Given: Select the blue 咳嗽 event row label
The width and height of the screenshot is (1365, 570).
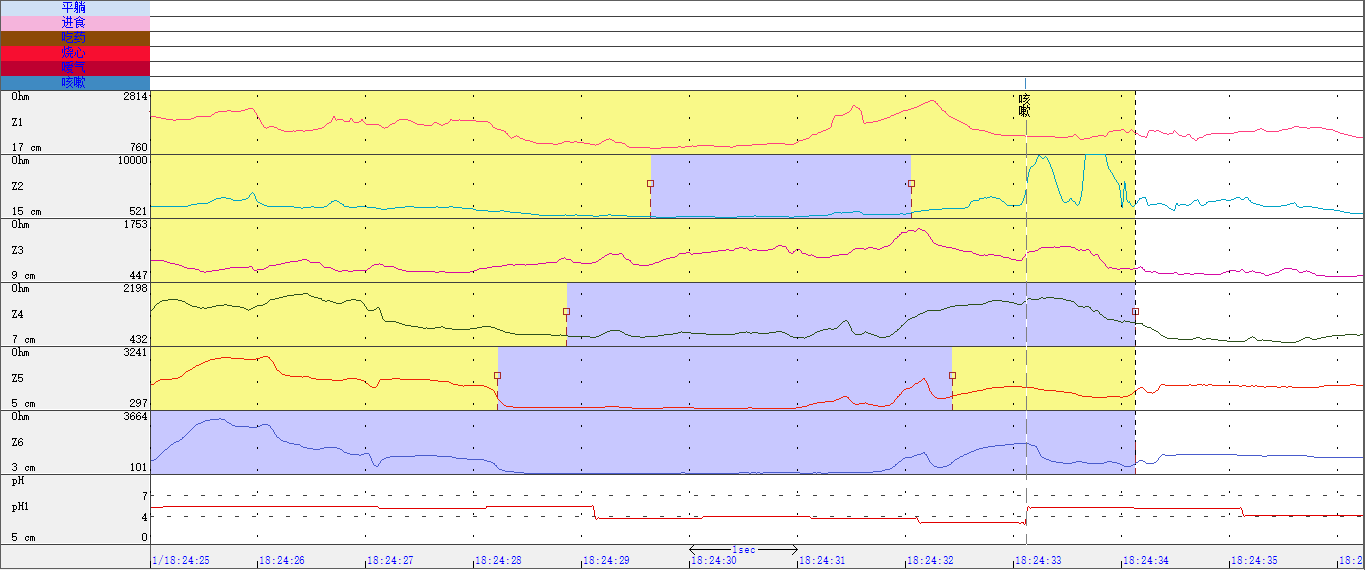Looking at the screenshot, I should [x=74, y=83].
